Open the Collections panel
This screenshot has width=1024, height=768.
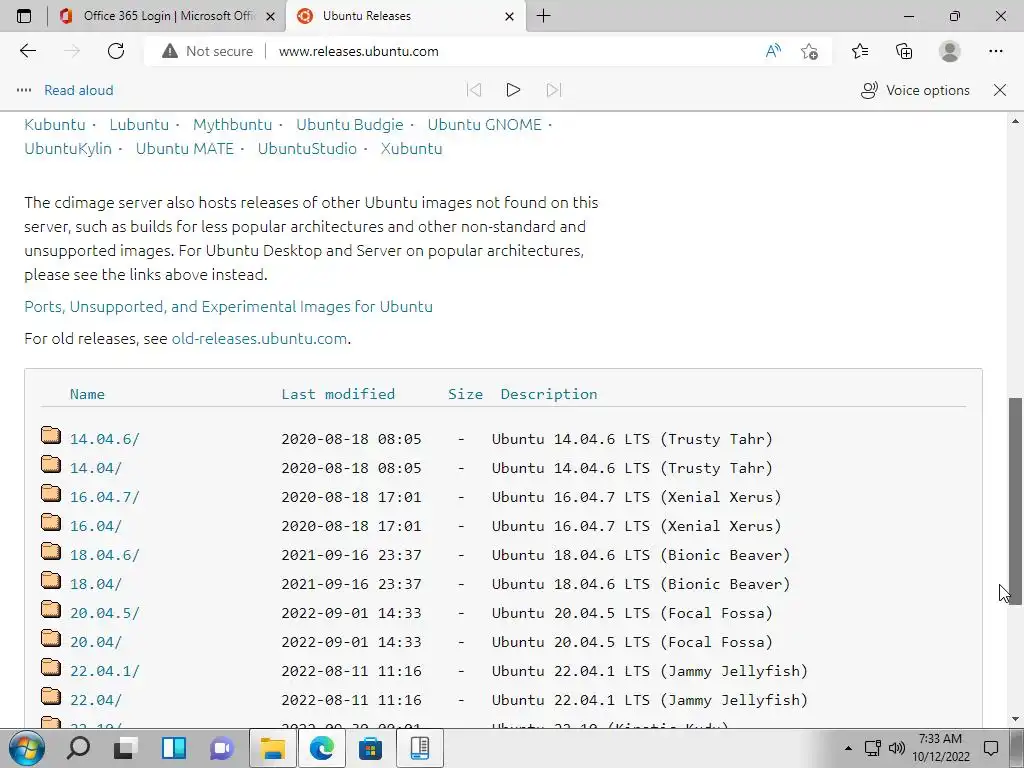point(904,51)
